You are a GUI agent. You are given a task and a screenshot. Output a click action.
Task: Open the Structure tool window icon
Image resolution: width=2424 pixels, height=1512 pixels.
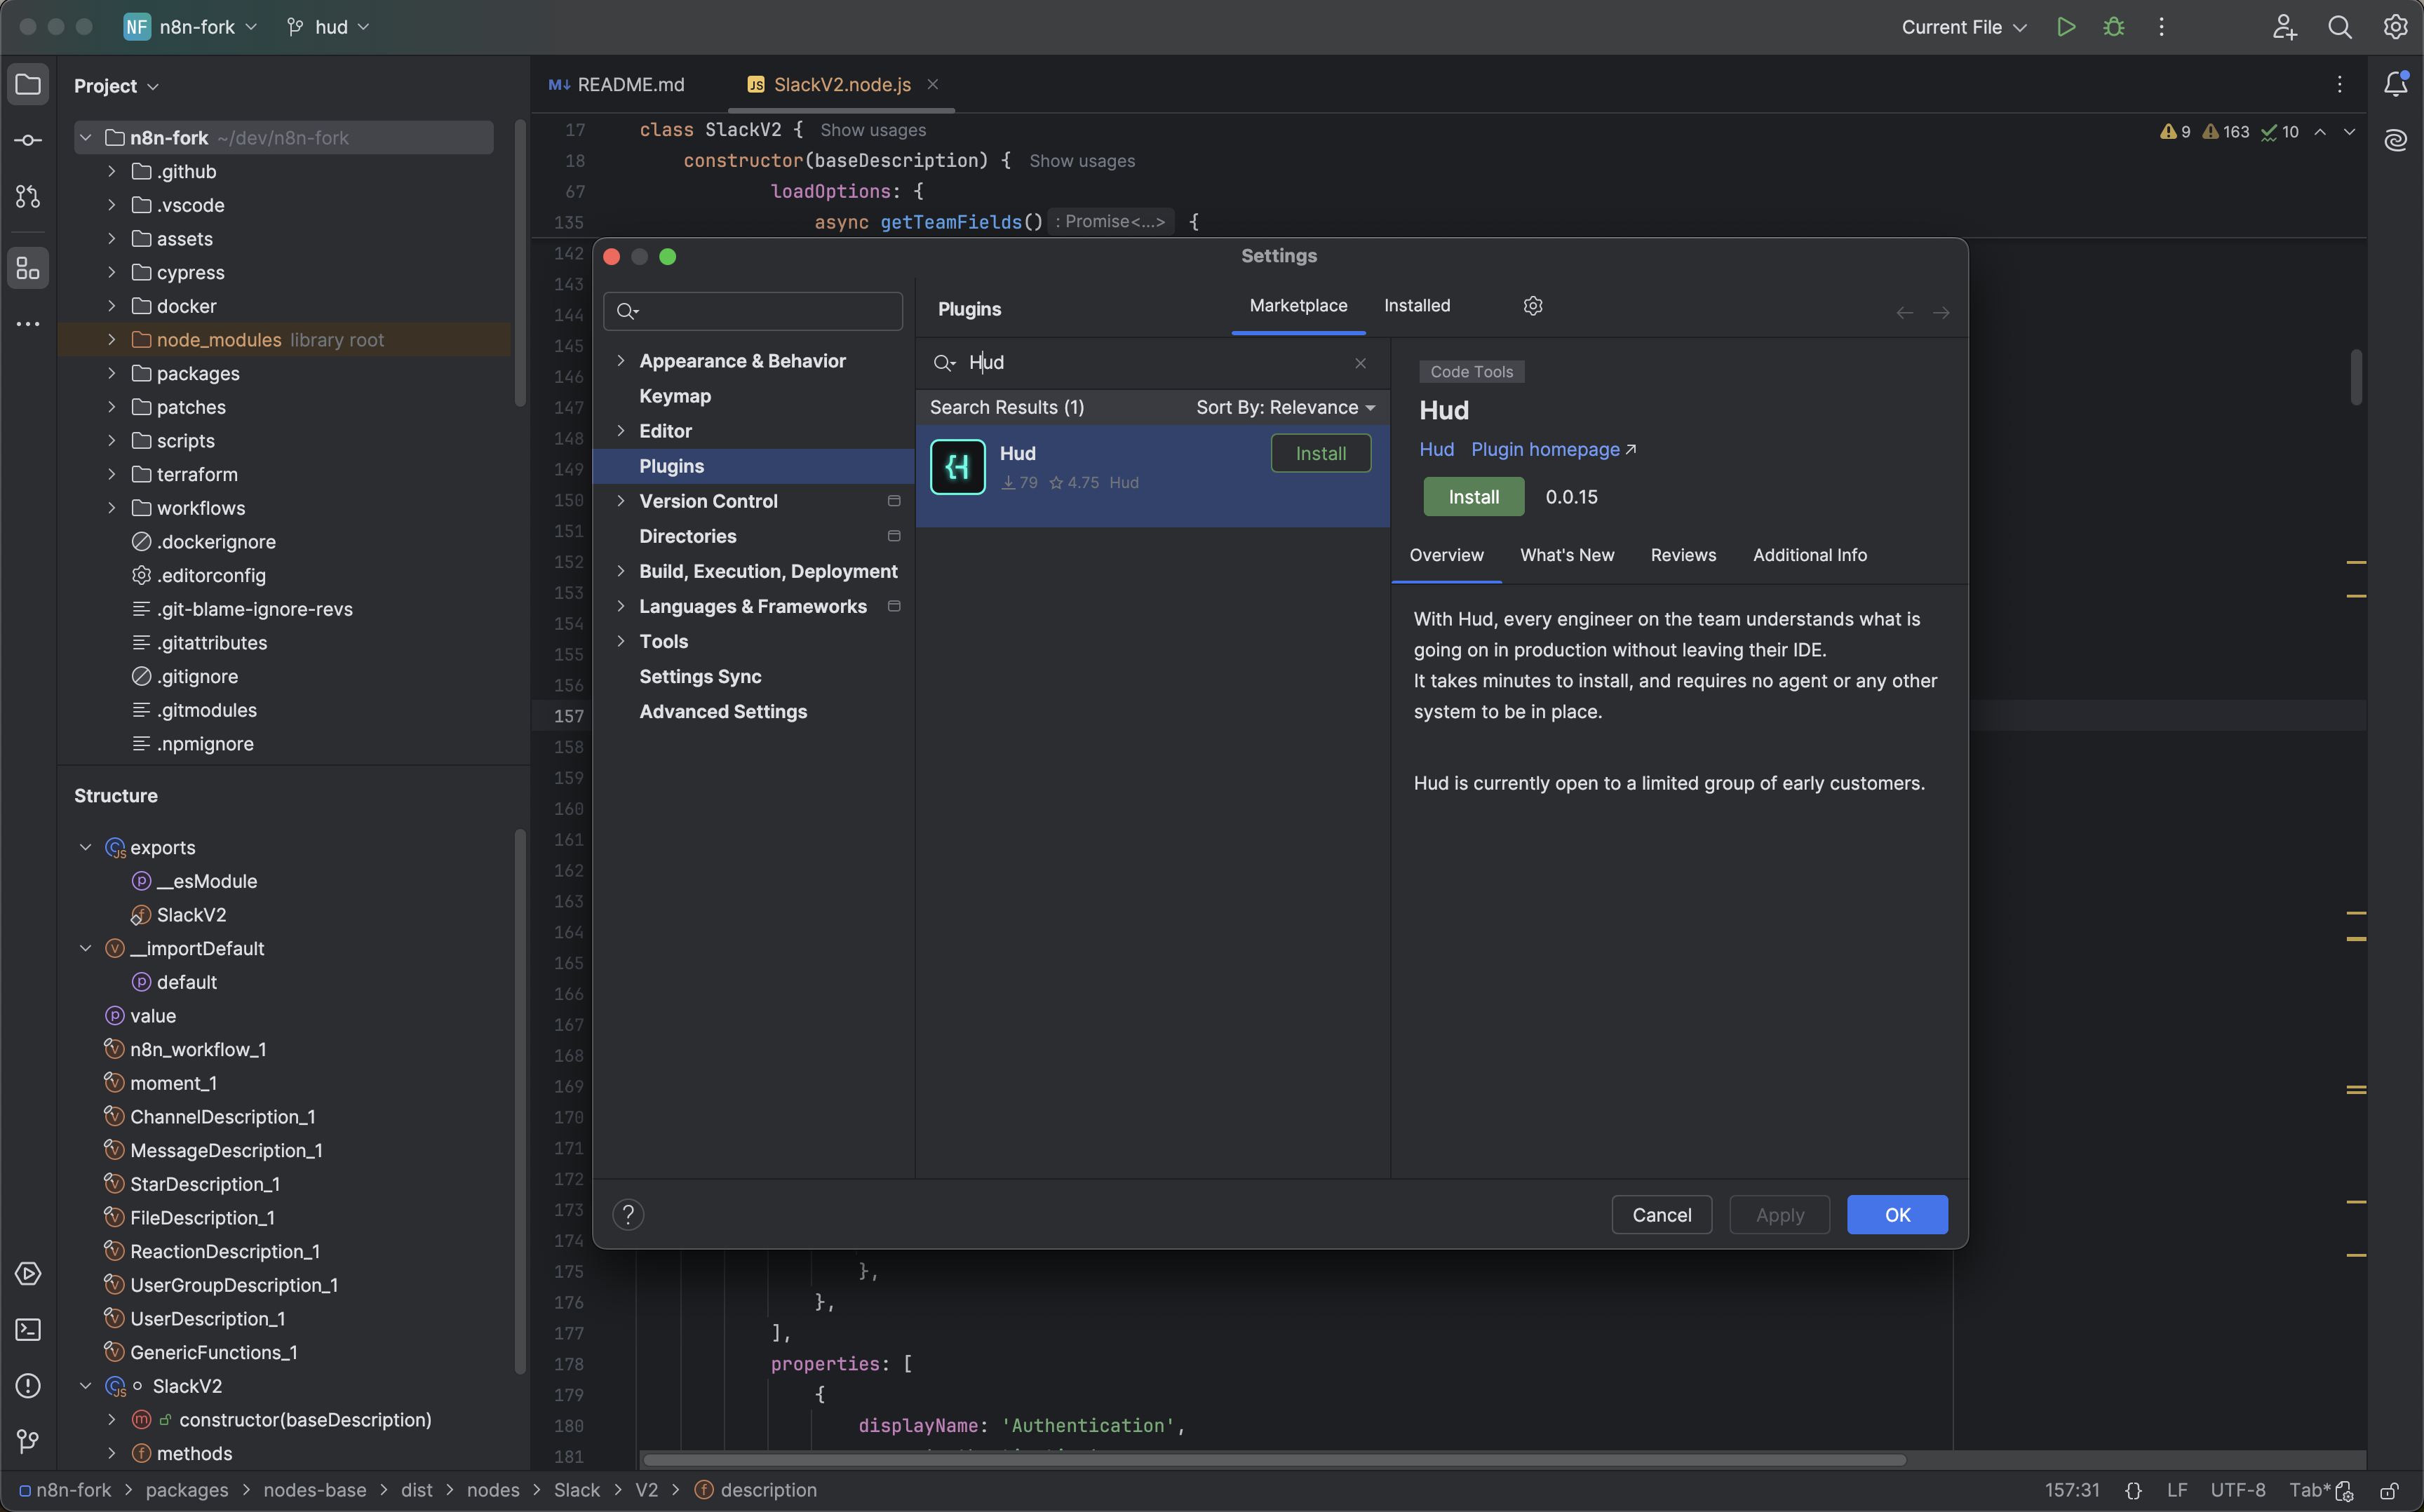click(28, 268)
